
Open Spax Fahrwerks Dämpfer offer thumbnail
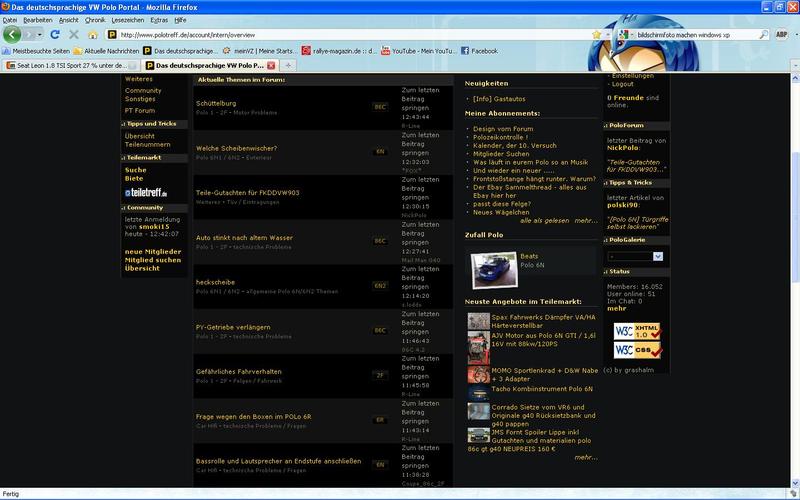point(479,321)
